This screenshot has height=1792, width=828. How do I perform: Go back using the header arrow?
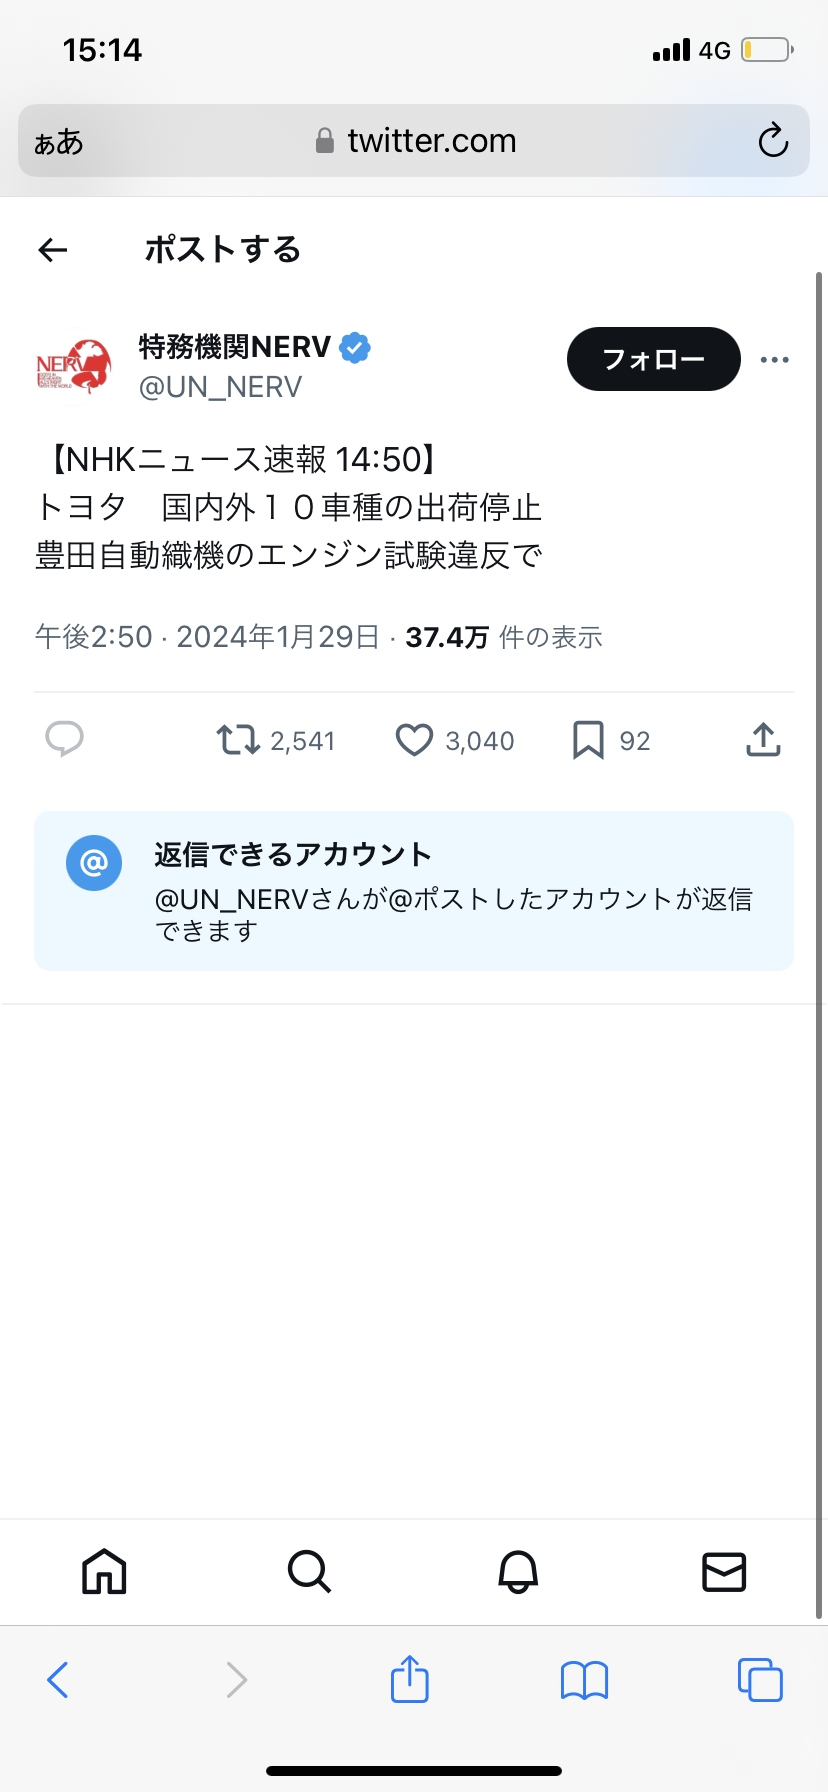tap(53, 250)
